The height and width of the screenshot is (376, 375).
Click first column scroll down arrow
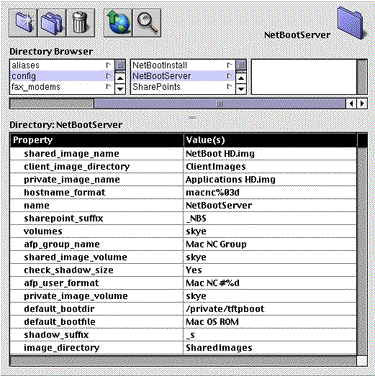click(120, 89)
